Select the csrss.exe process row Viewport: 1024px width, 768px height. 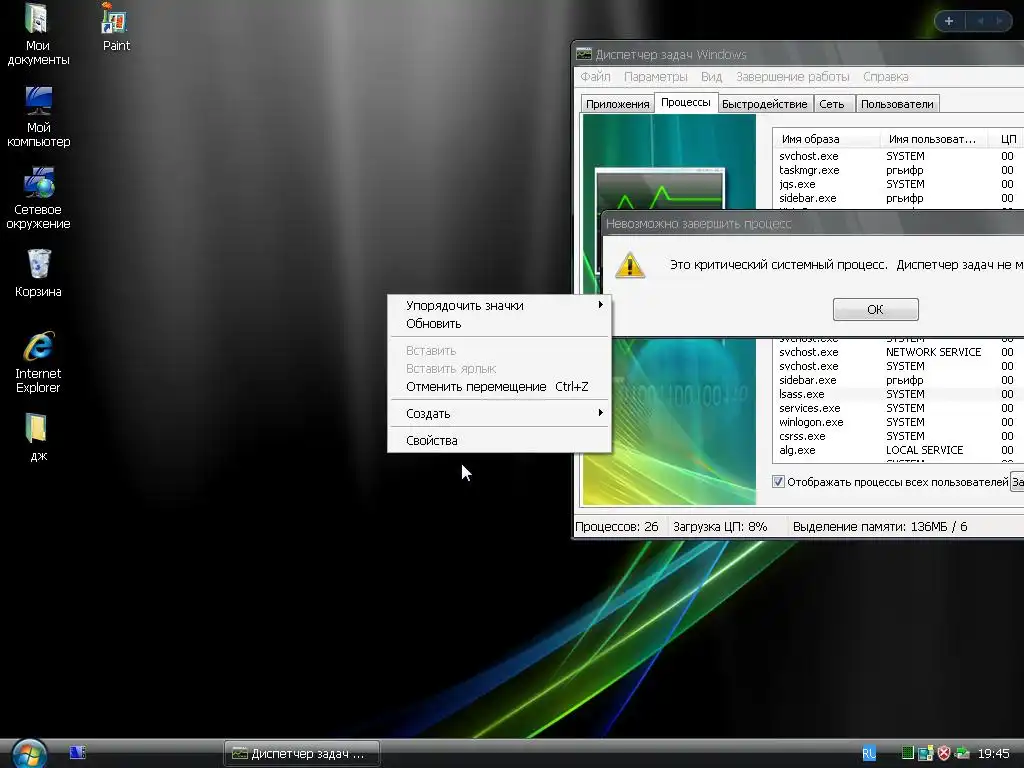[x=899, y=436]
